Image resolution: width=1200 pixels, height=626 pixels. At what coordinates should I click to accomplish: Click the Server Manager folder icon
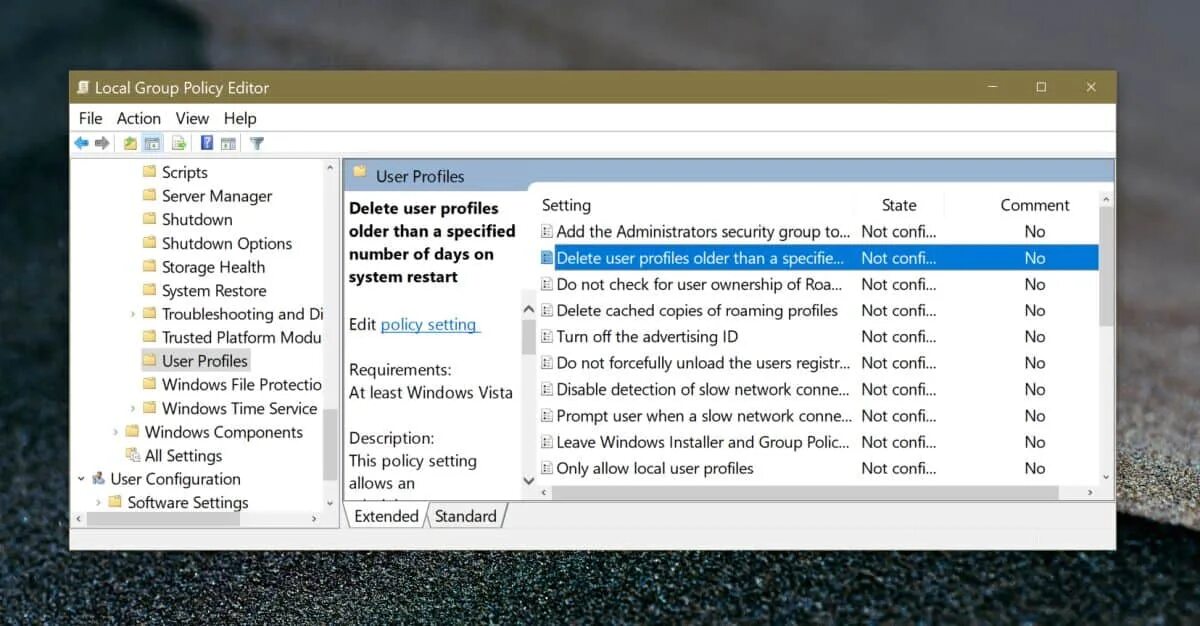click(x=149, y=196)
